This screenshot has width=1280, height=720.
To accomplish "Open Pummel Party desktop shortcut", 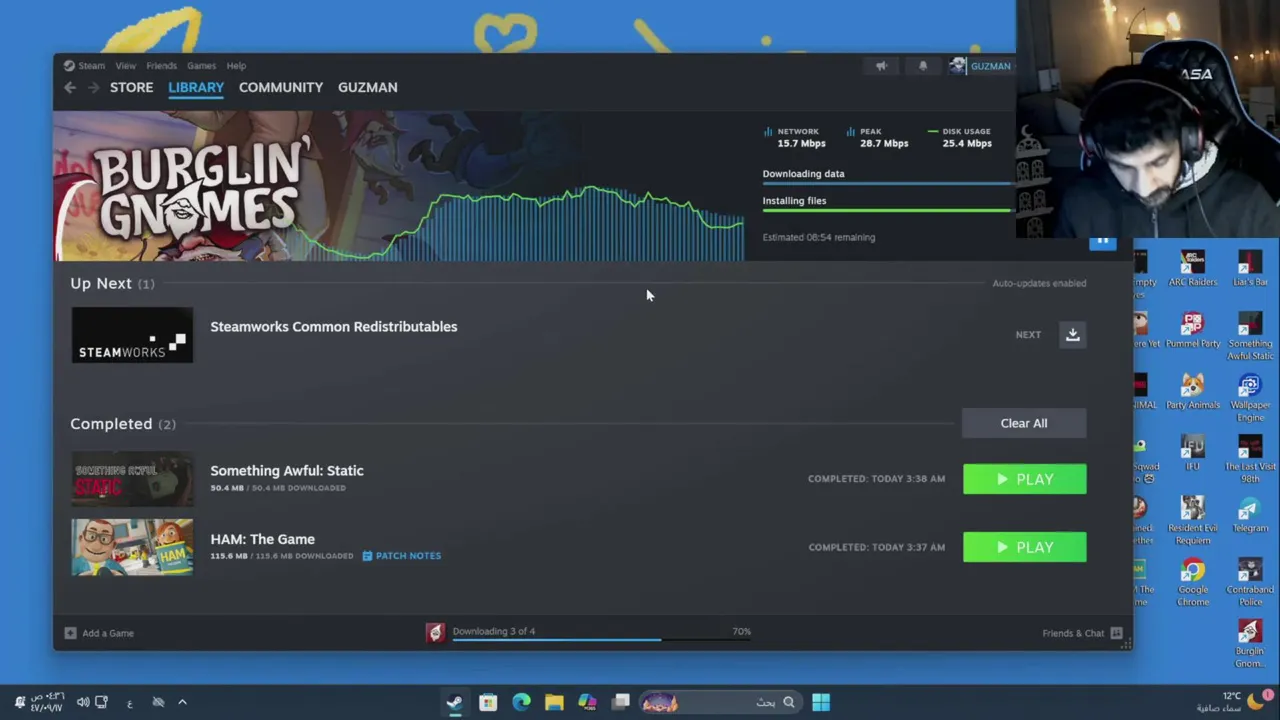I will [1192, 331].
